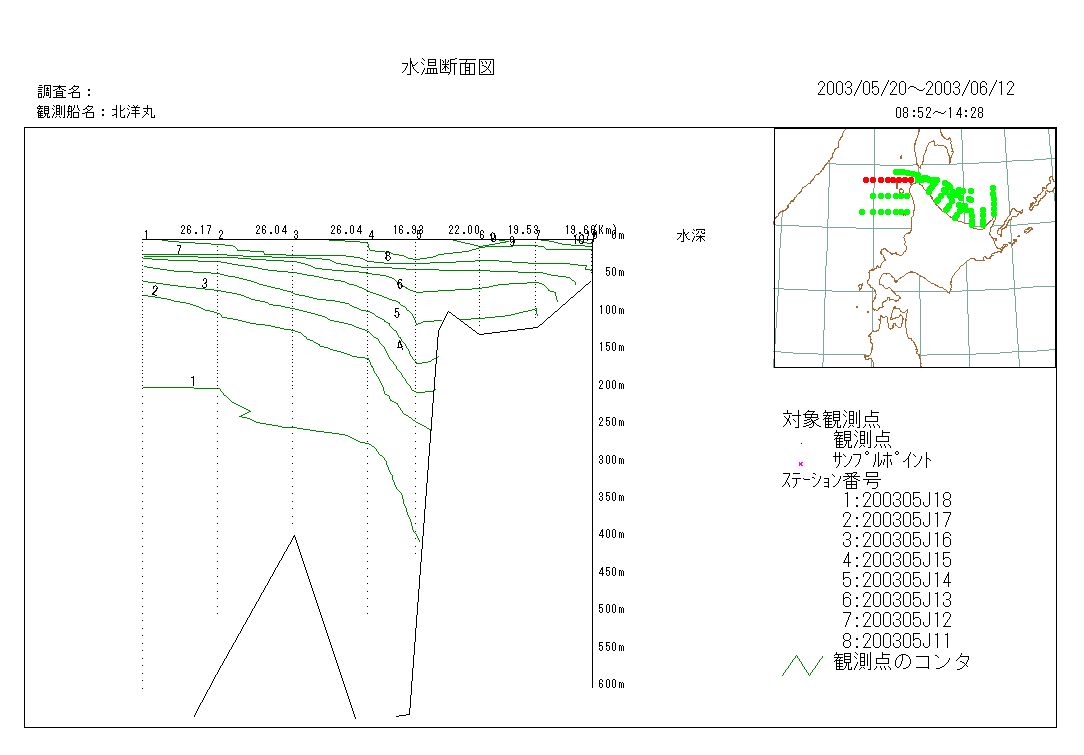Click the magenta sample point marker in legend
The width and height of the screenshot is (1084, 755).
click(x=801, y=463)
